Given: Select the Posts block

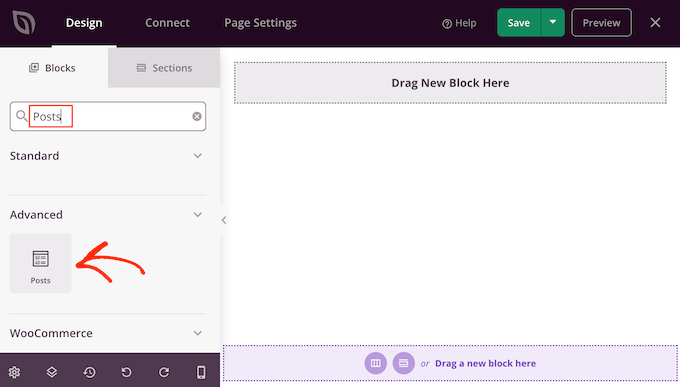Looking at the screenshot, I should tap(41, 263).
